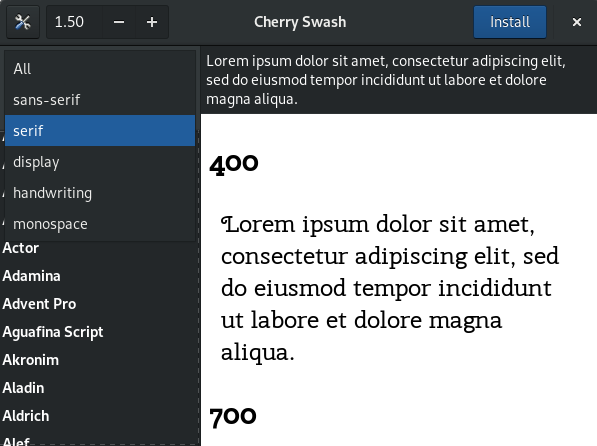Select the All category filter
This screenshot has height=446, width=597.
coord(100,69)
